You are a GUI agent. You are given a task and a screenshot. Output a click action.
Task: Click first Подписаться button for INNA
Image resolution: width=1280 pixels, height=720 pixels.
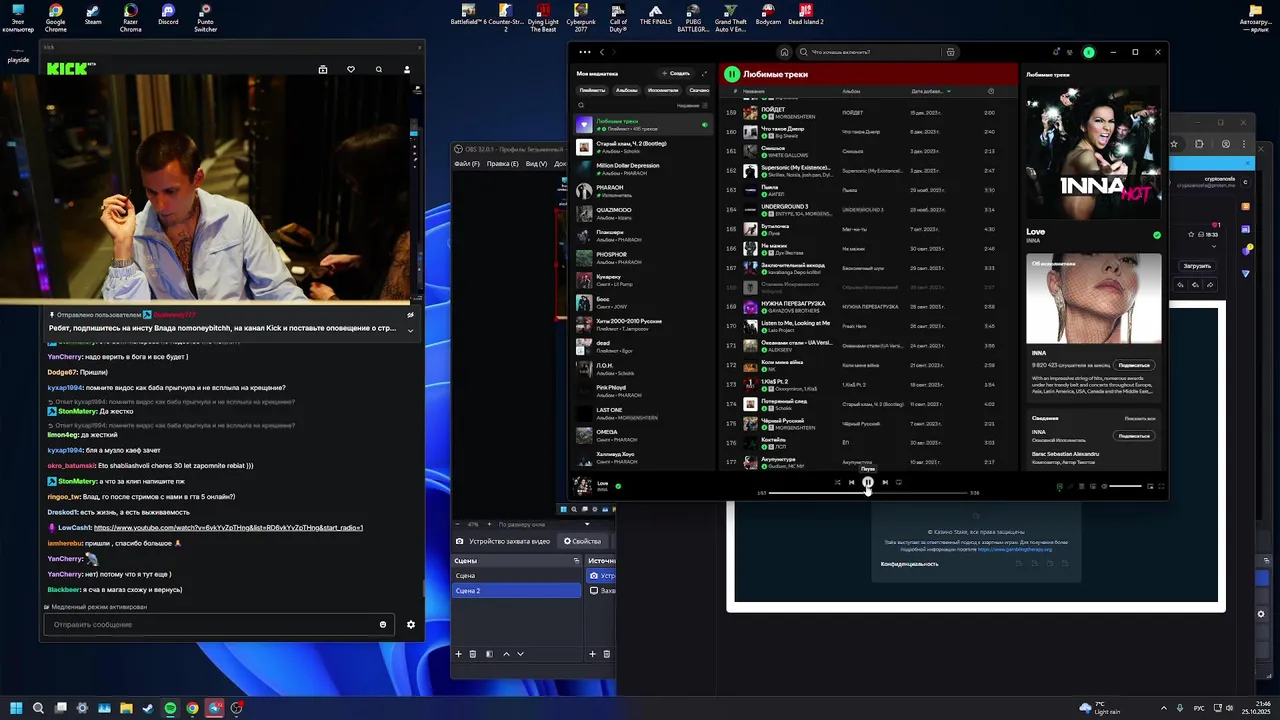coord(1134,365)
